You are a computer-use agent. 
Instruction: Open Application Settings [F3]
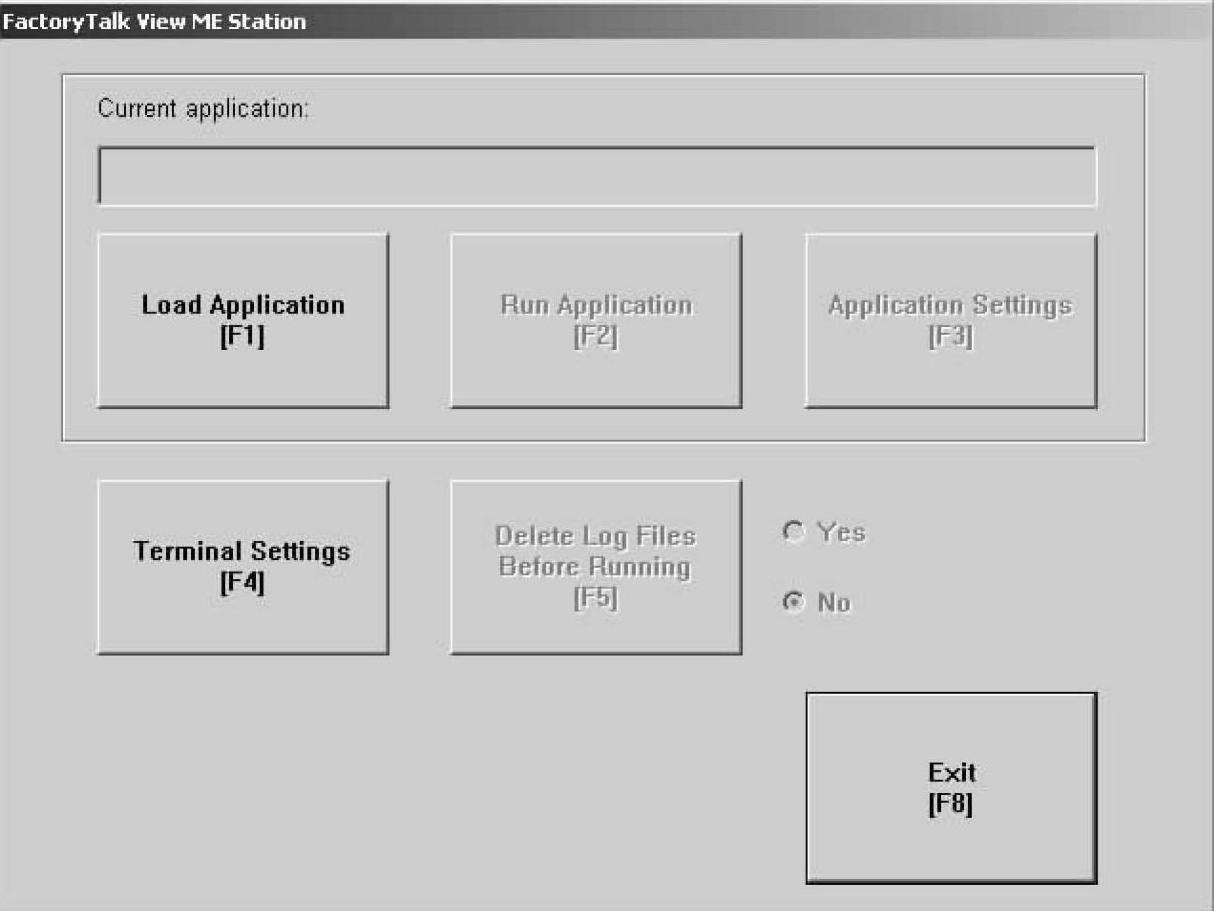(951, 321)
